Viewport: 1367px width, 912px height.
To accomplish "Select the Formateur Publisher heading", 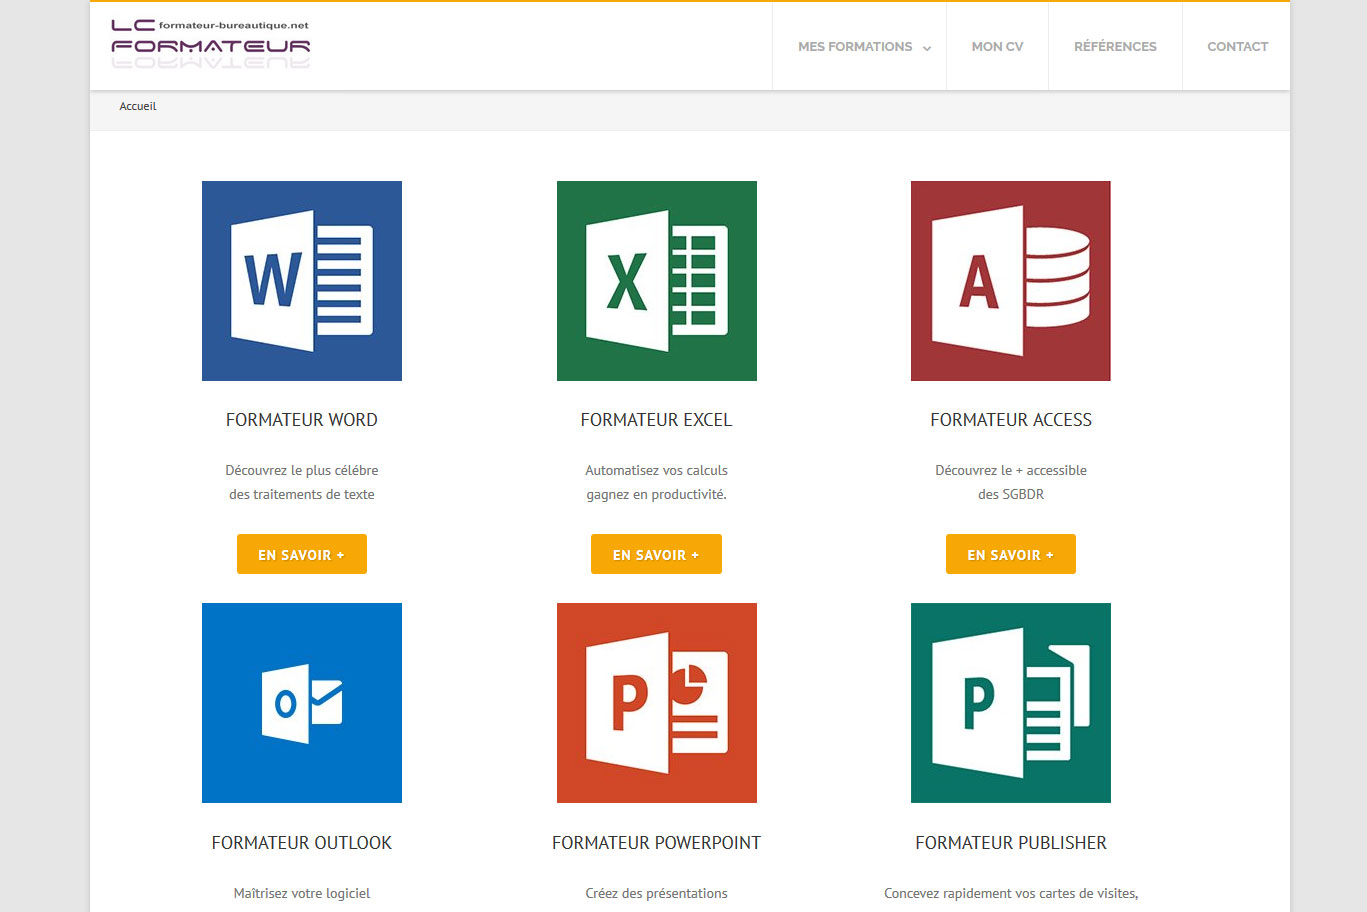I will (x=1011, y=843).
